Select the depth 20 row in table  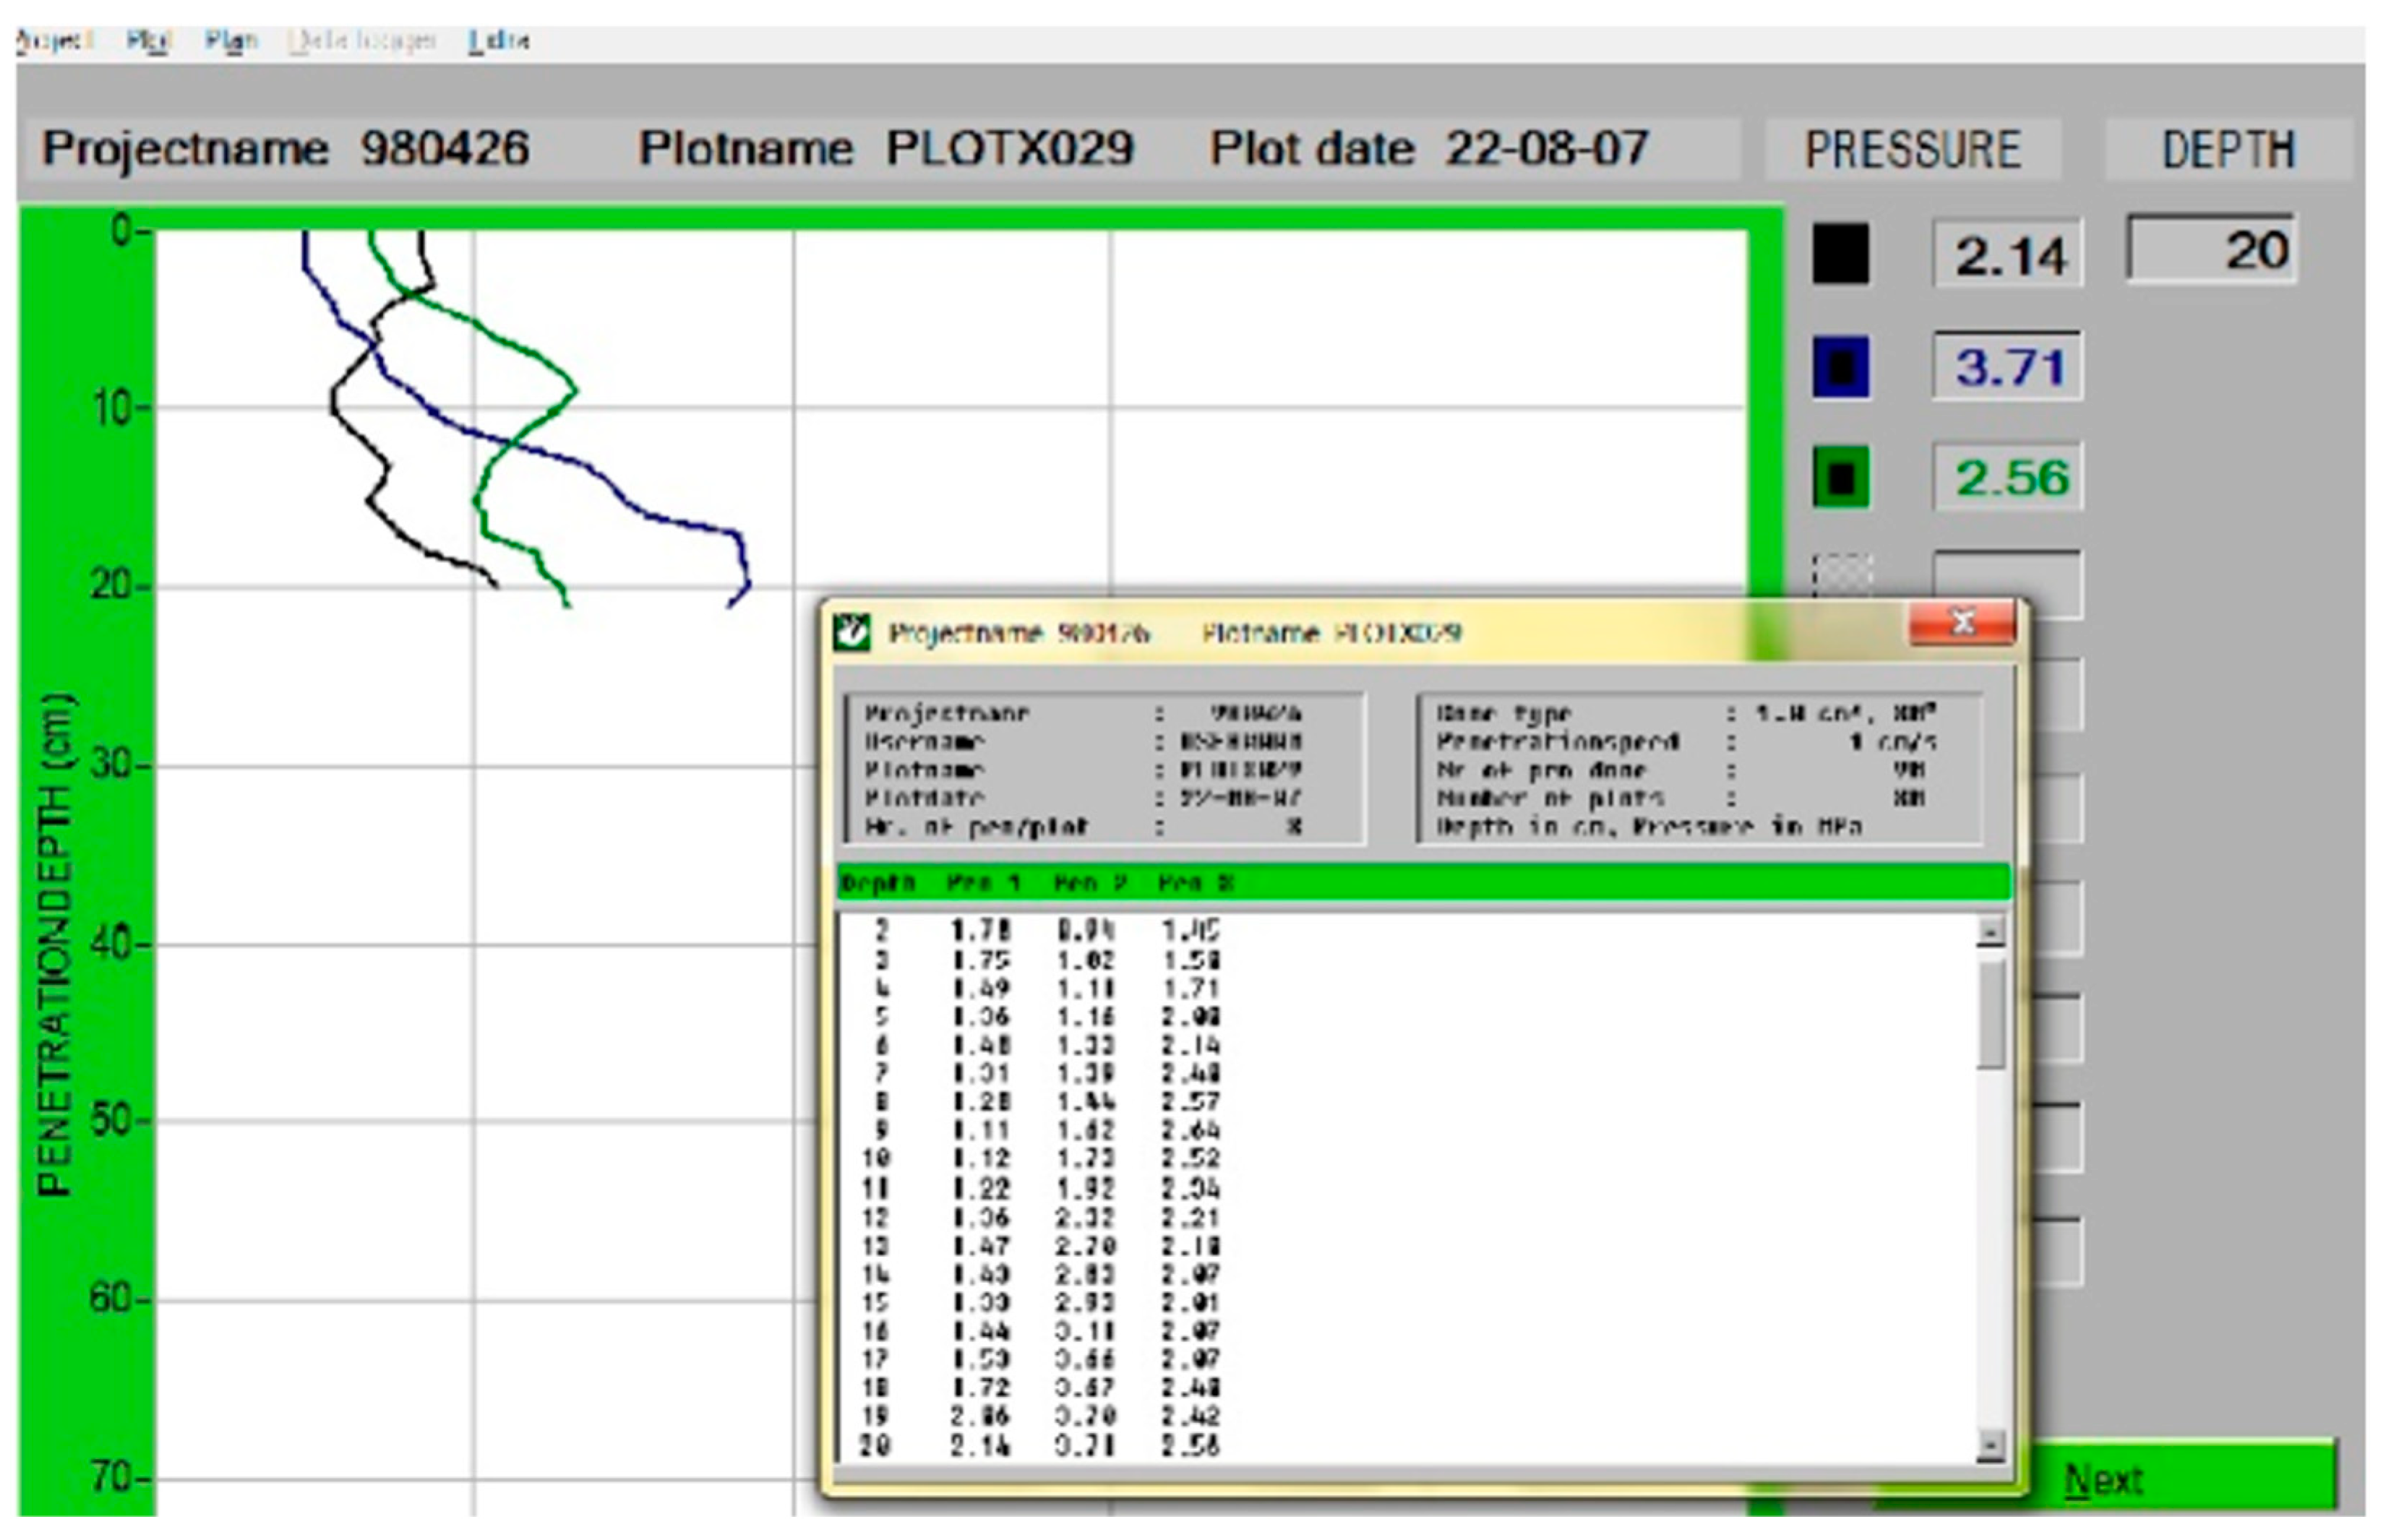point(1040,1445)
